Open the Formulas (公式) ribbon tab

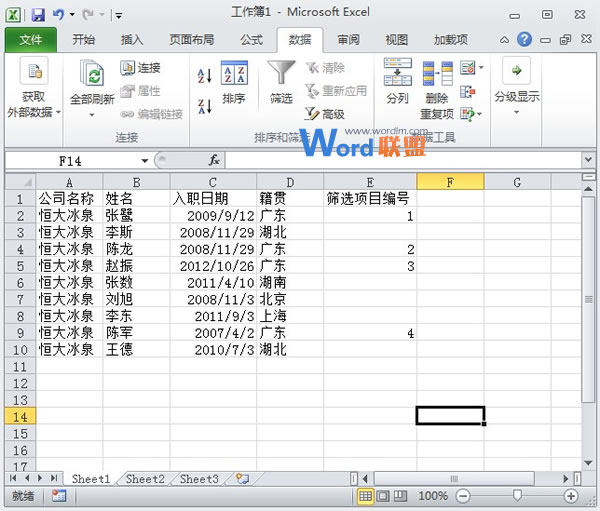(251, 40)
